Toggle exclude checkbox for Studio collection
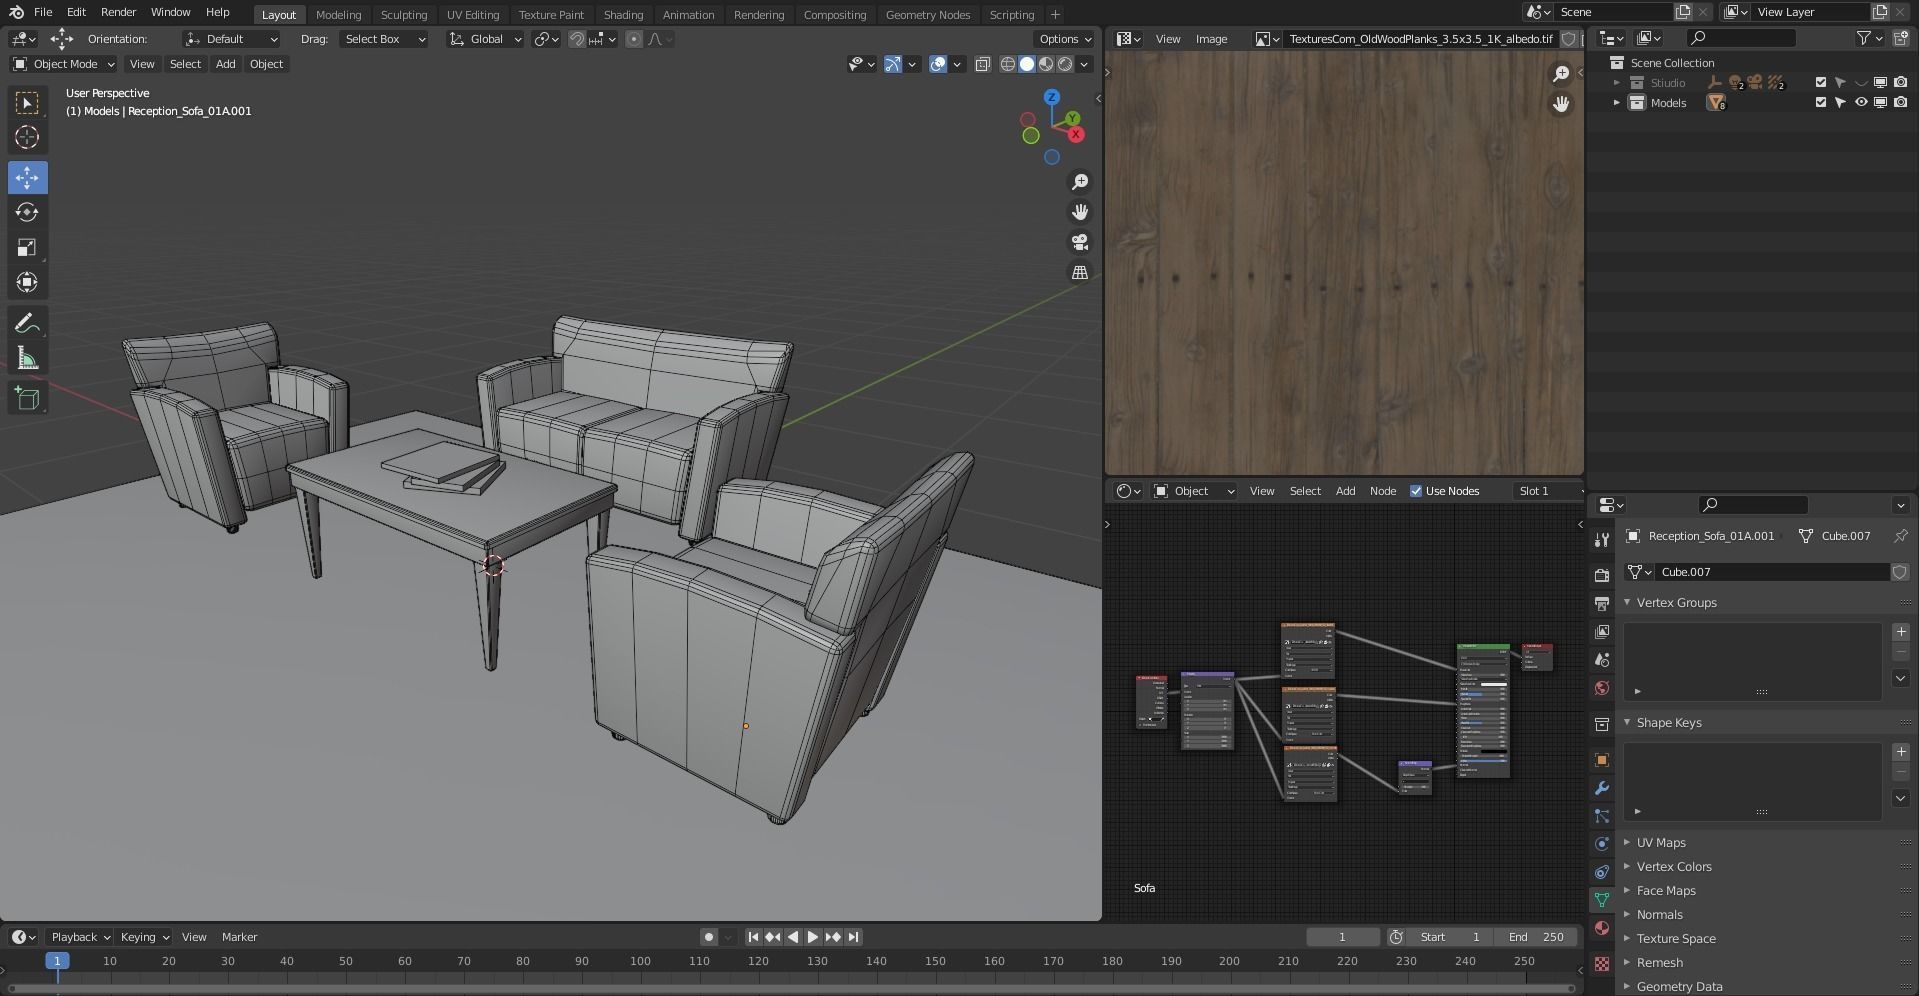Viewport: 1919px width, 996px height. 1820,83
